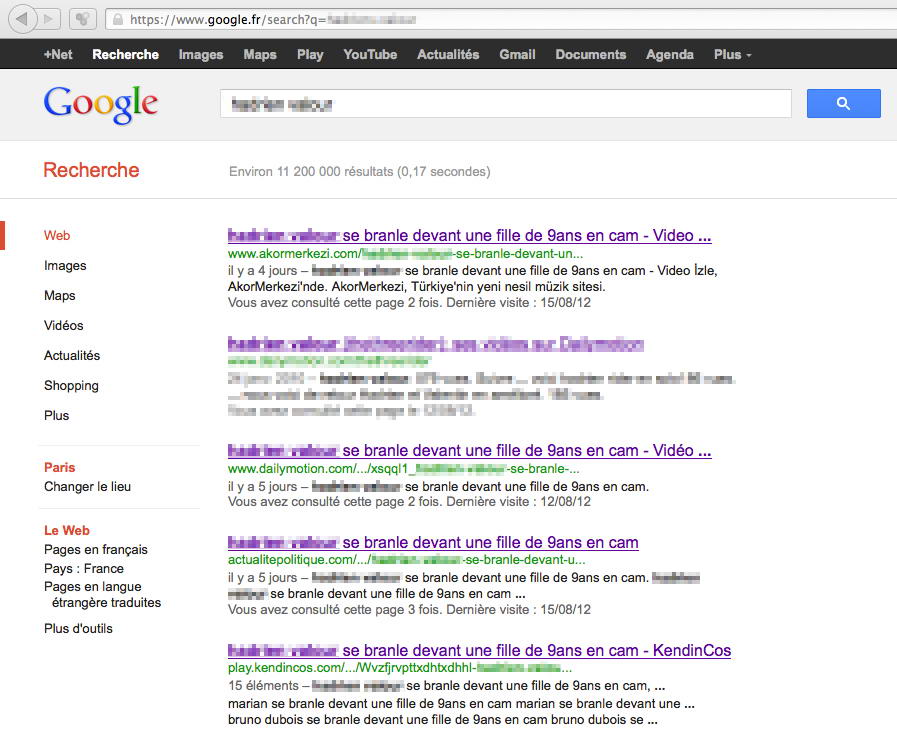This screenshot has width=897, height=739.
Task: Click the green www.akormerkezi.com URL
Action: (406, 254)
